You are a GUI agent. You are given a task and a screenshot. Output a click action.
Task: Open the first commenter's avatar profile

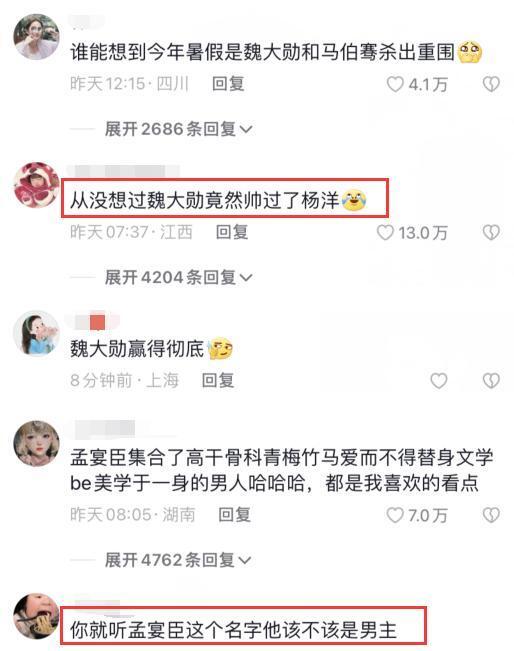coord(37,37)
